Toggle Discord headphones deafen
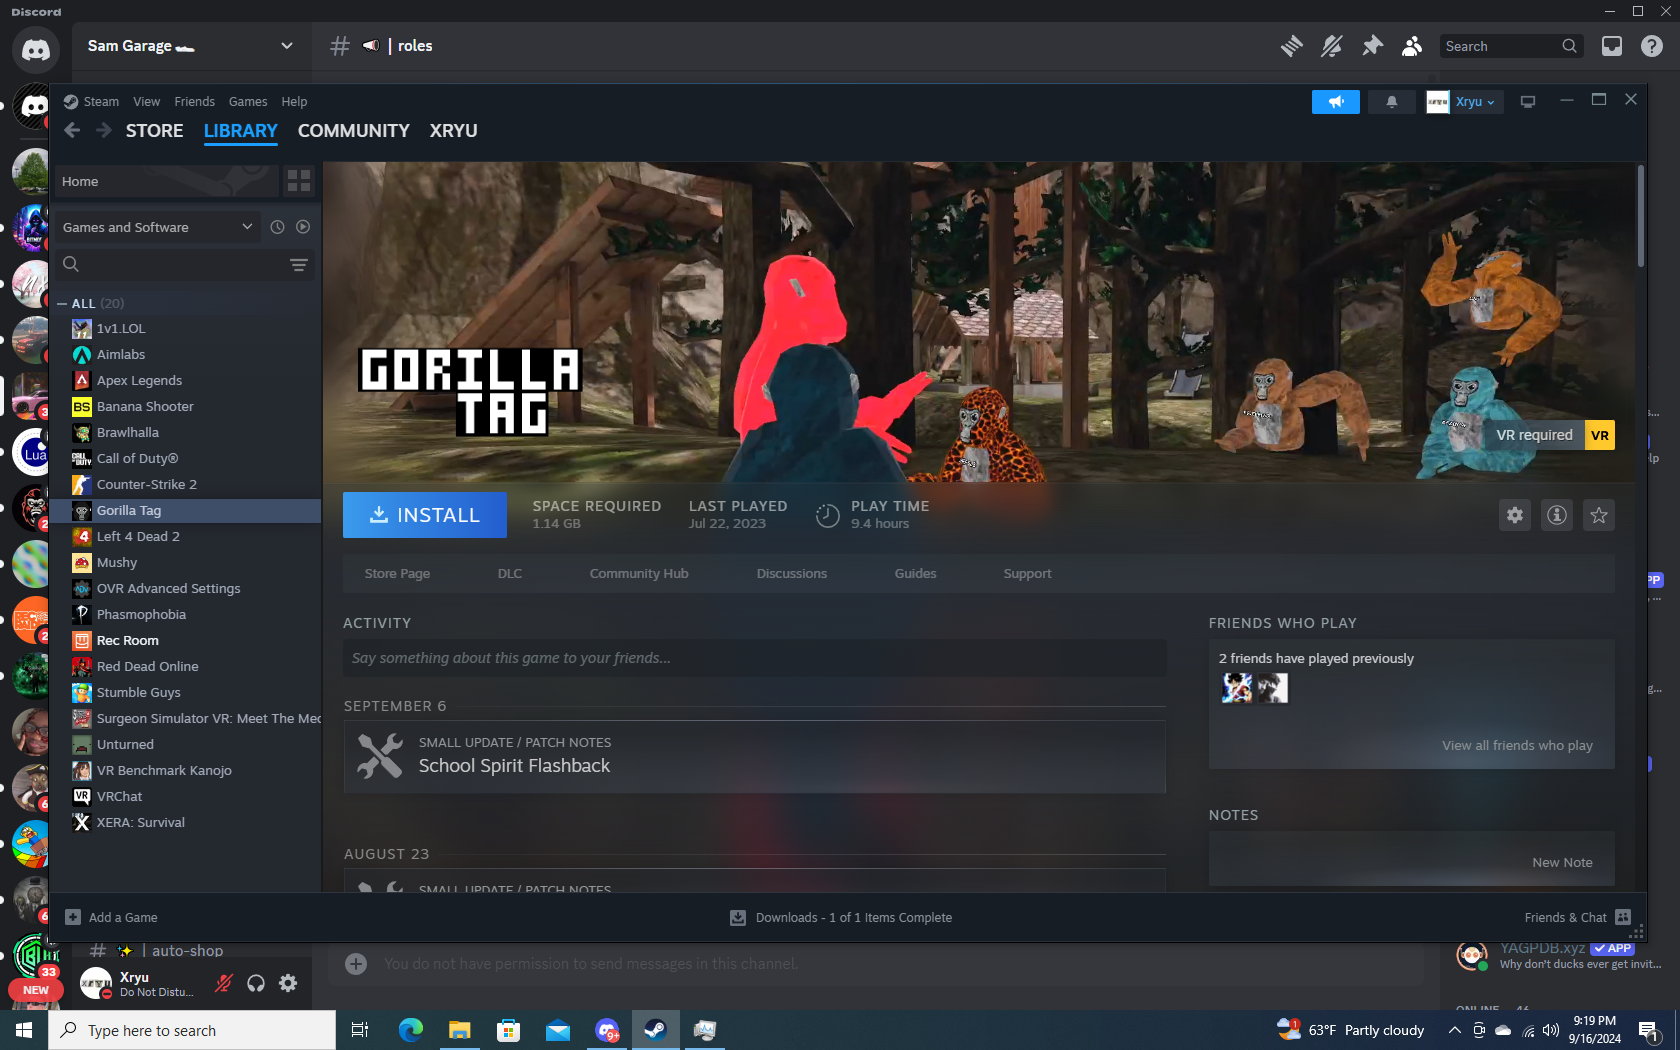The height and width of the screenshot is (1050, 1680). point(256,983)
